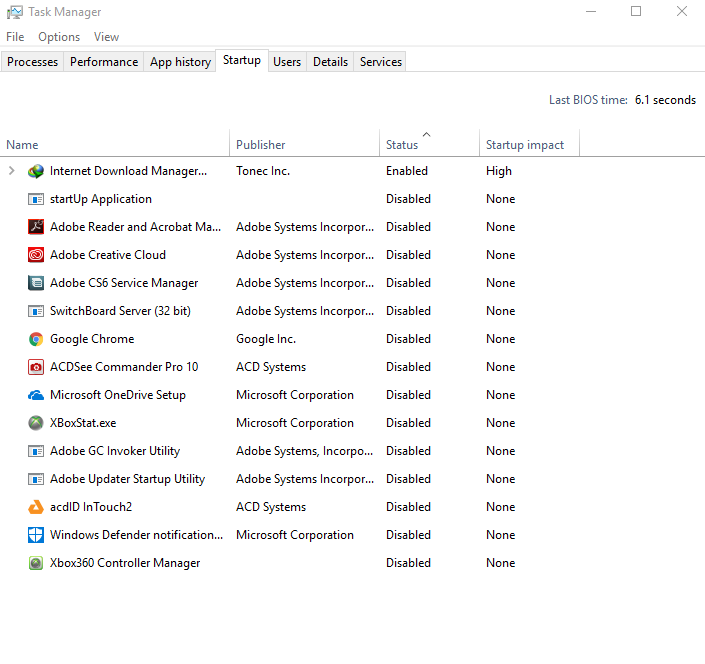Switch to the Performance tab
705x664 pixels.
104,62
